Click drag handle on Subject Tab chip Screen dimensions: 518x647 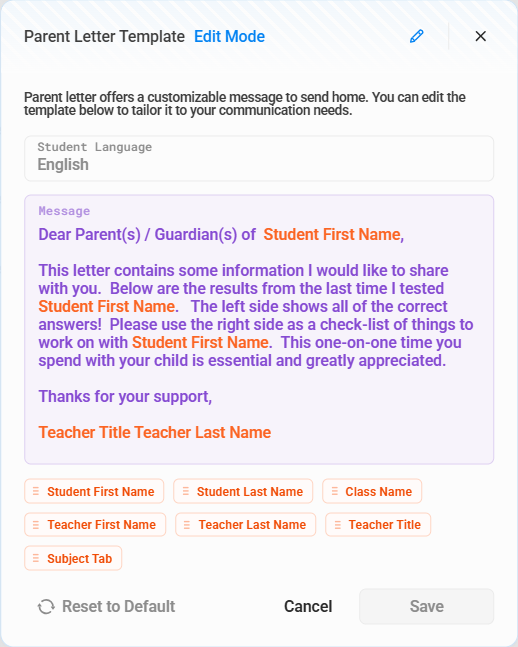point(36,558)
